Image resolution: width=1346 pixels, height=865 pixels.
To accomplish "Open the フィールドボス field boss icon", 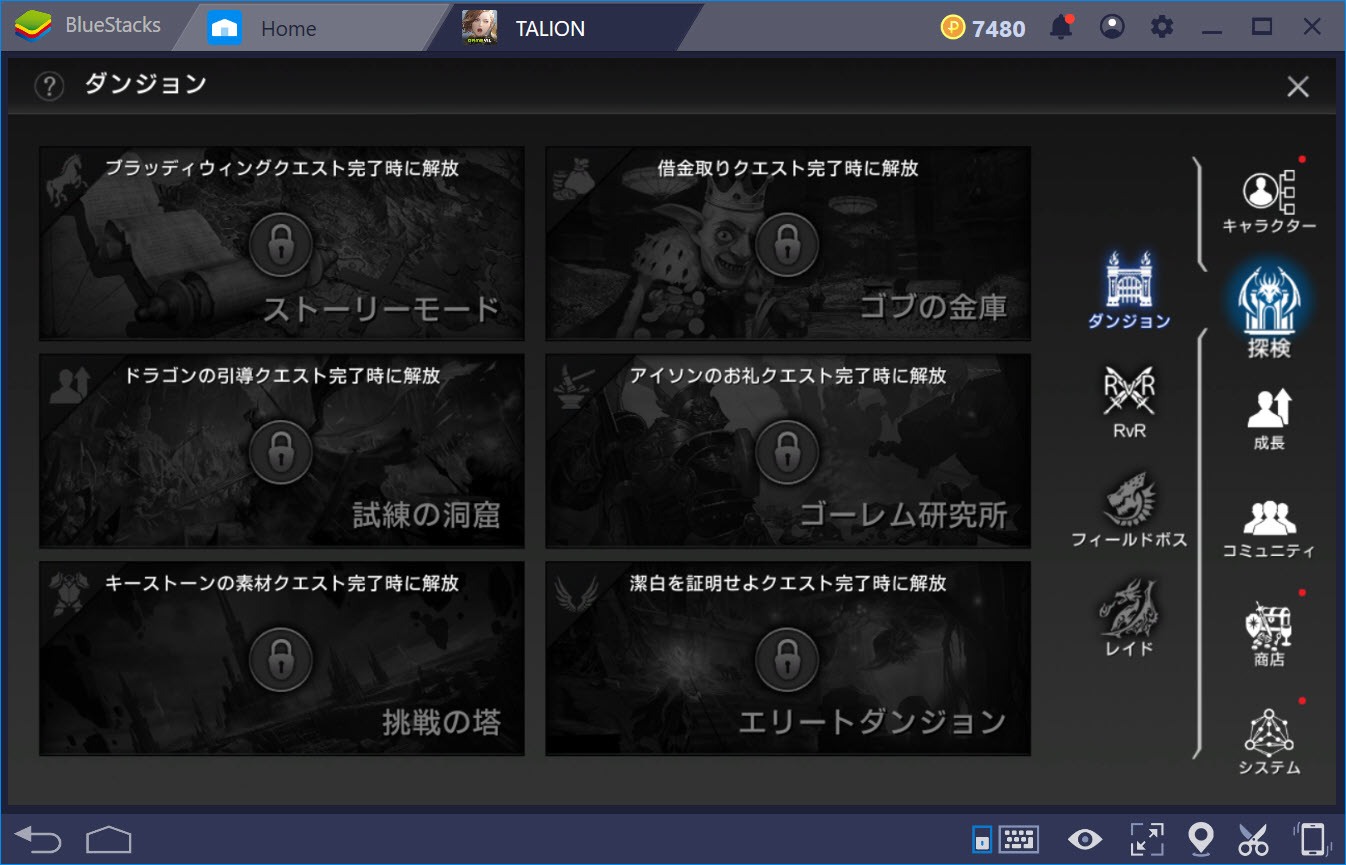I will tap(1129, 511).
